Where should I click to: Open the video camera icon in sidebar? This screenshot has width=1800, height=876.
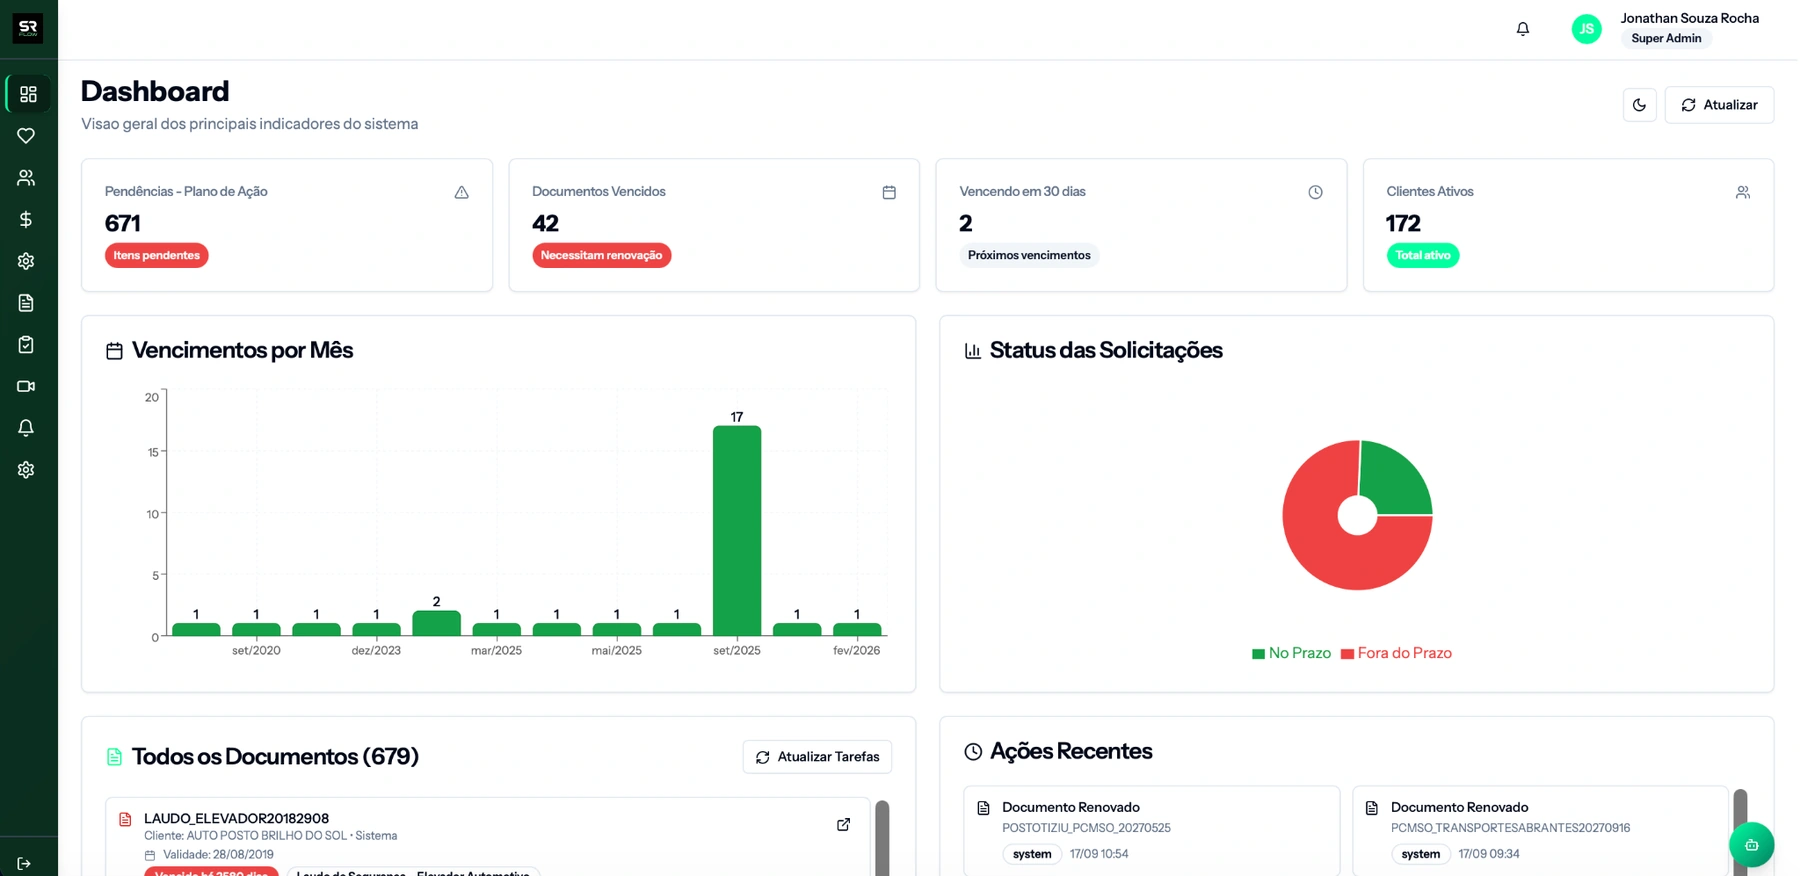[x=26, y=386]
